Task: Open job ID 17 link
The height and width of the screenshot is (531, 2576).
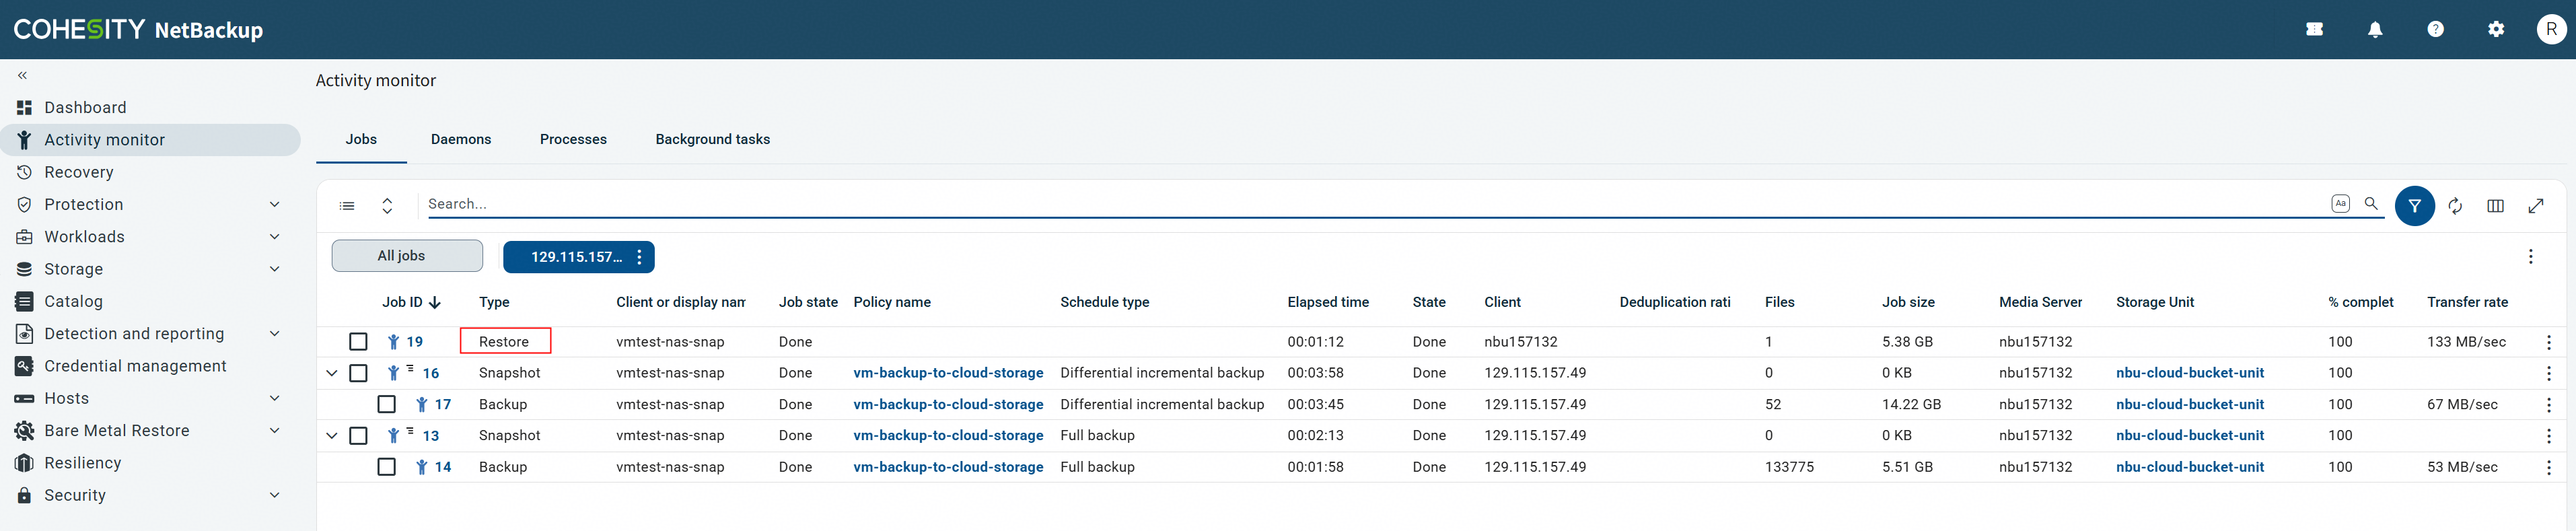Action: coord(443,405)
